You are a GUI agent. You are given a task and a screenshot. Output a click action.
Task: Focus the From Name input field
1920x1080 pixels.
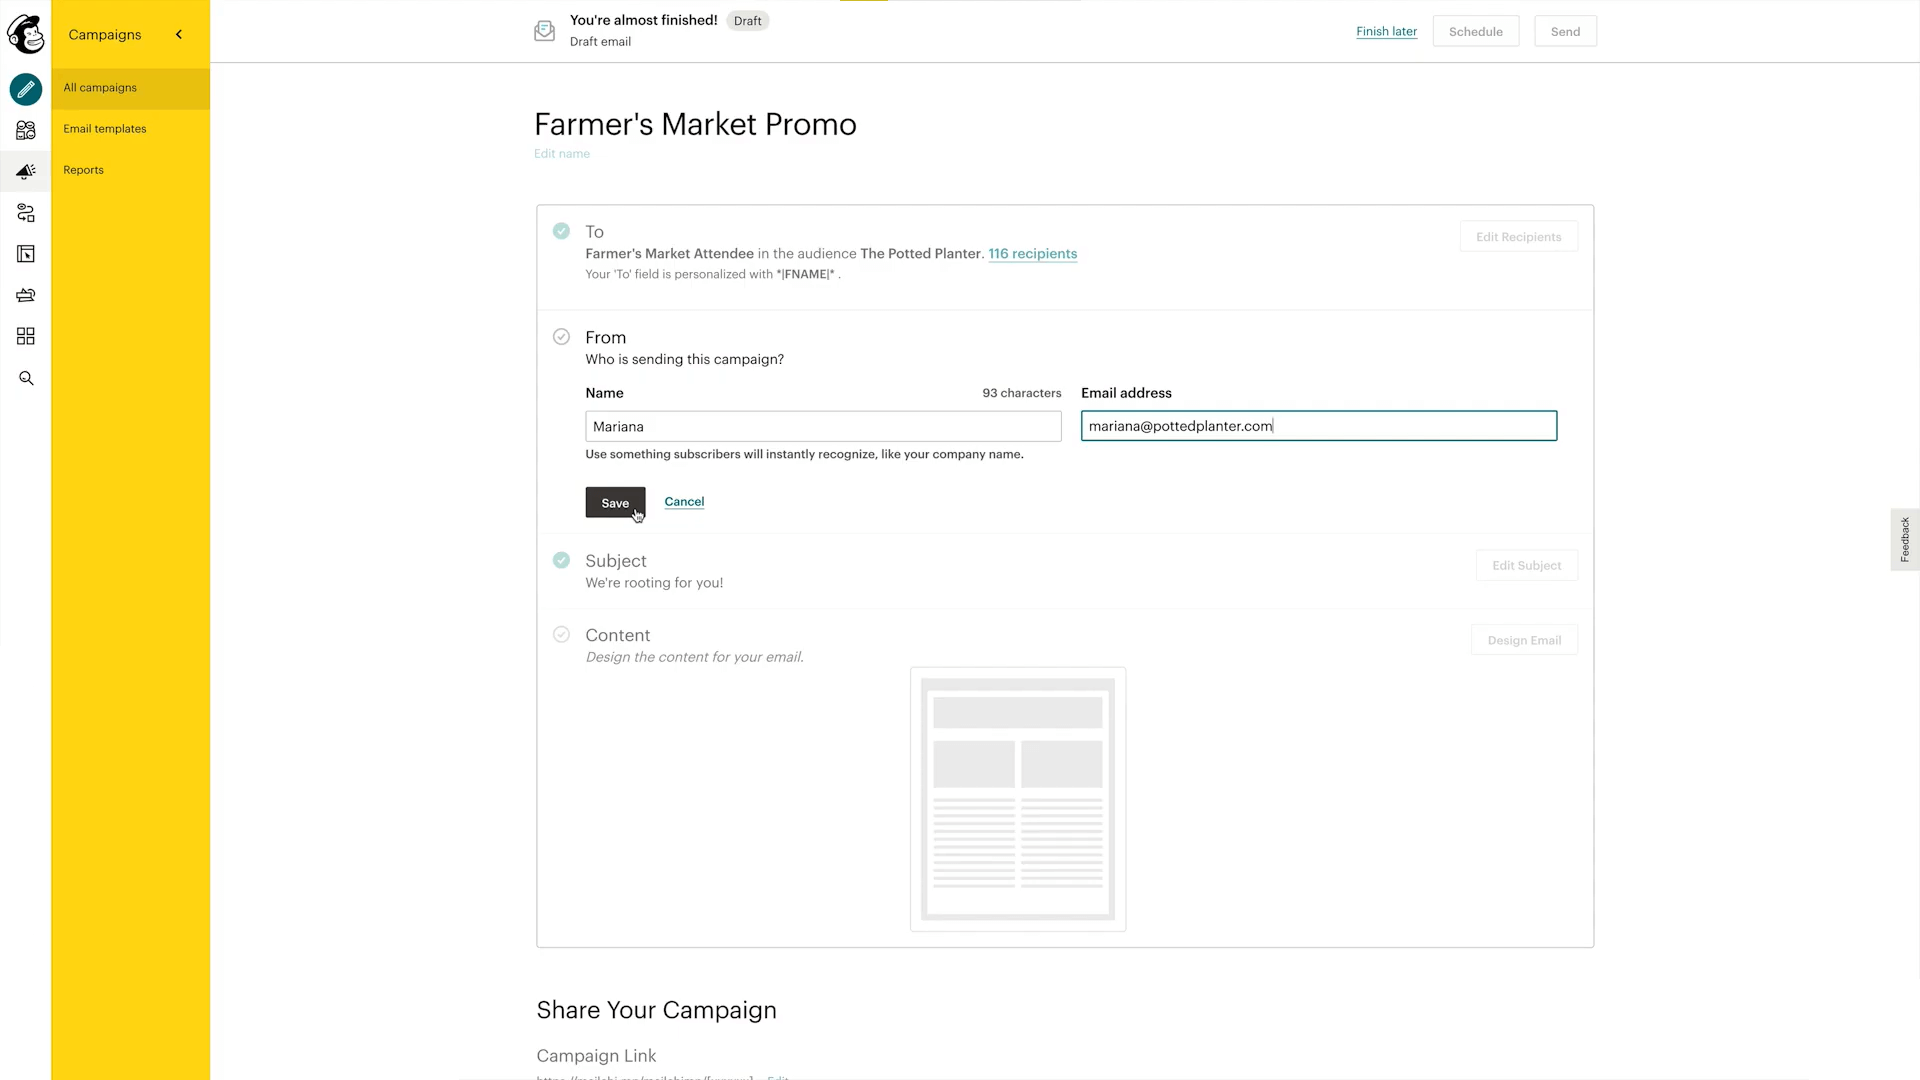[823, 426]
